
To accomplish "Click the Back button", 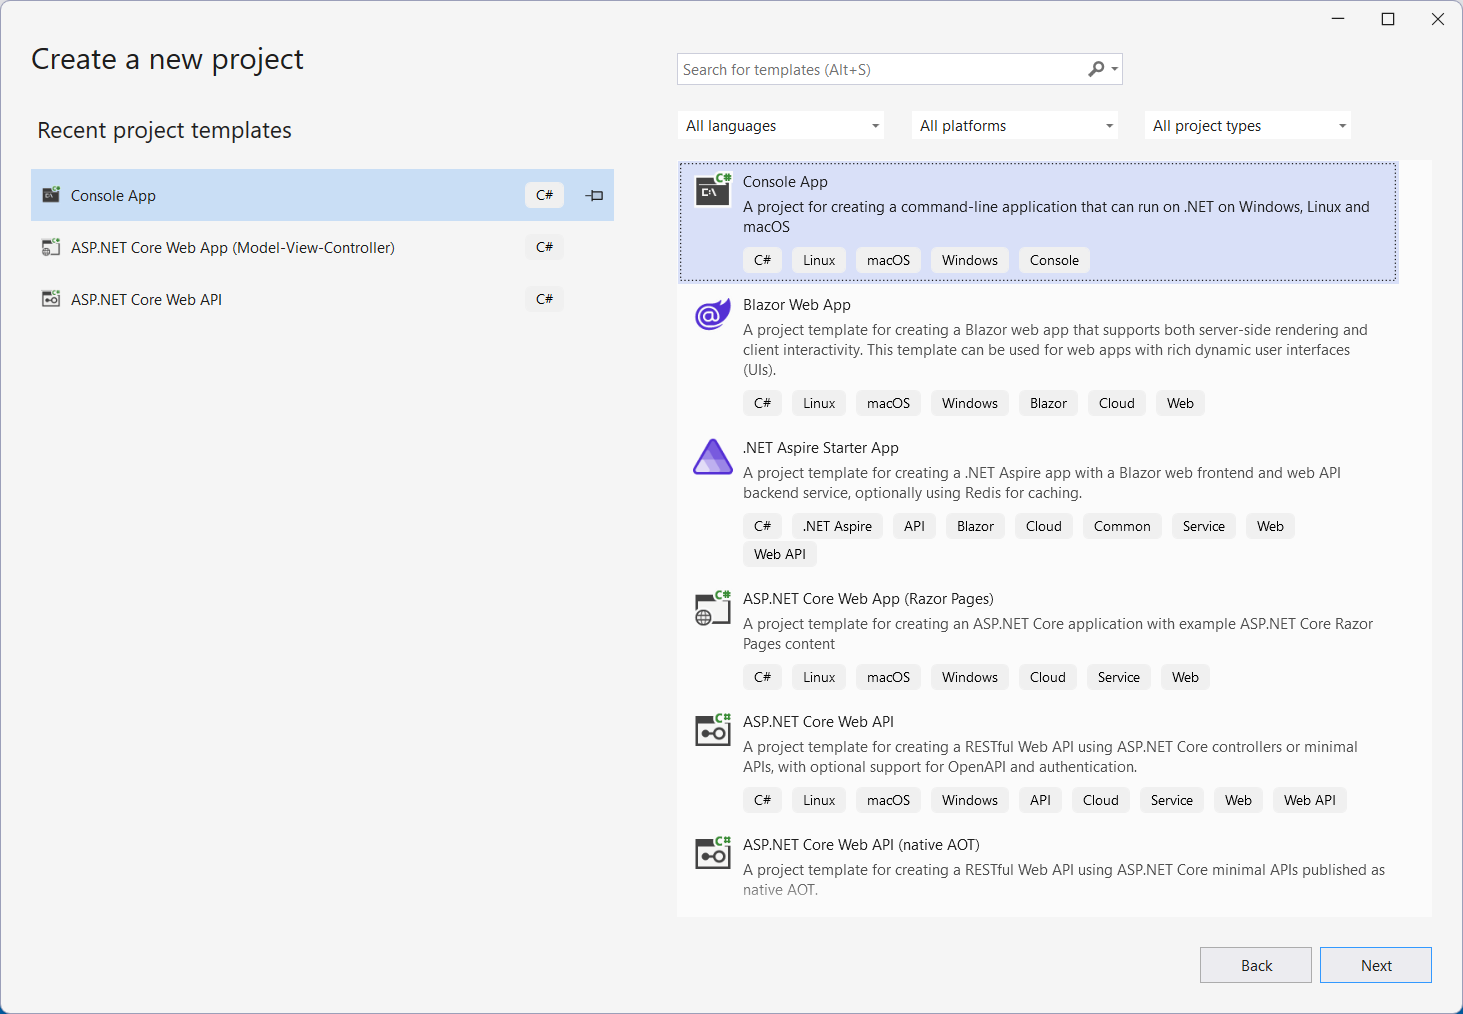I will coord(1255,965).
